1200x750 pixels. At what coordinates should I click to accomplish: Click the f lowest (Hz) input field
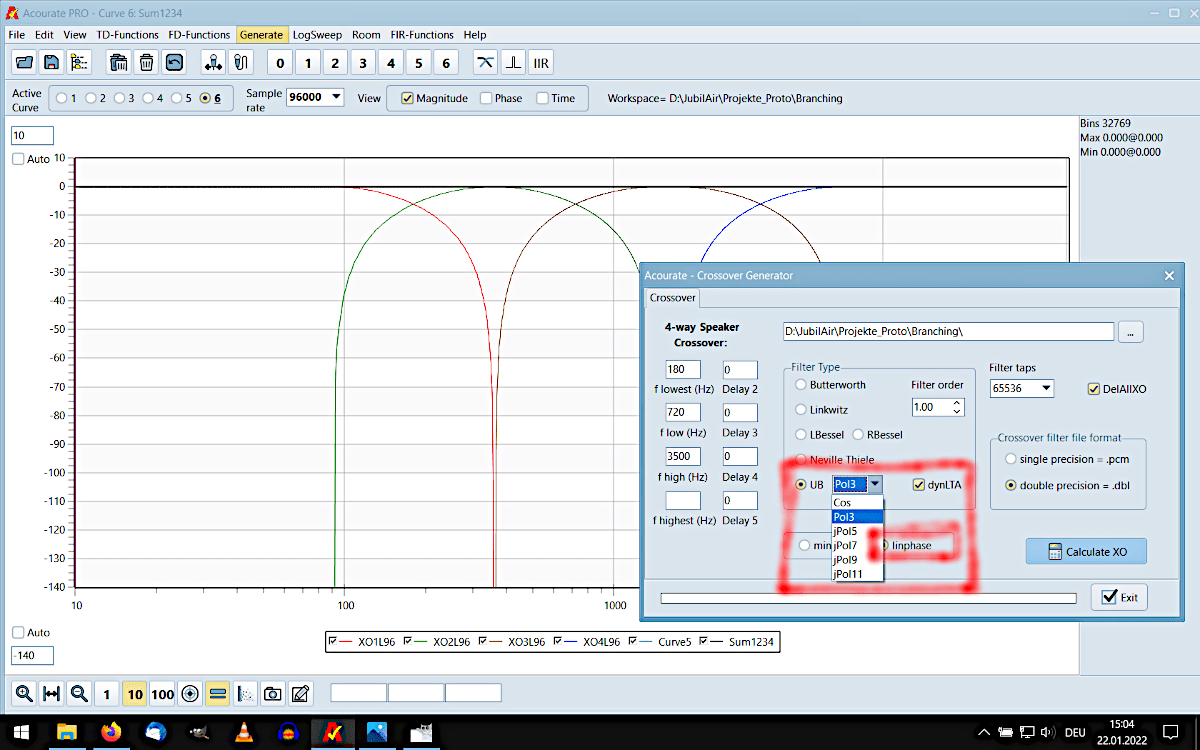click(x=683, y=369)
